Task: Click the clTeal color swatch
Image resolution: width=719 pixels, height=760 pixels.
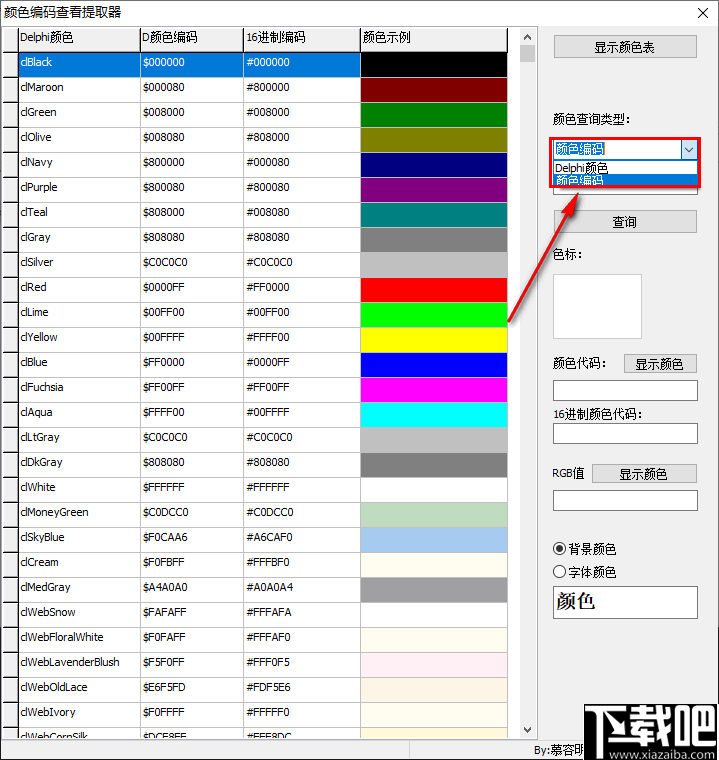Action: click(434, 215)
